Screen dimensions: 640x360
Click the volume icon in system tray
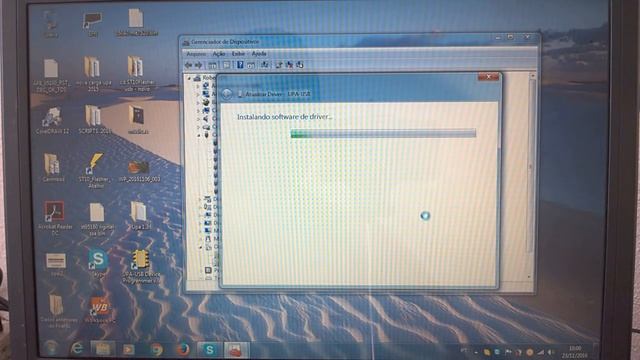click(551, 352)
